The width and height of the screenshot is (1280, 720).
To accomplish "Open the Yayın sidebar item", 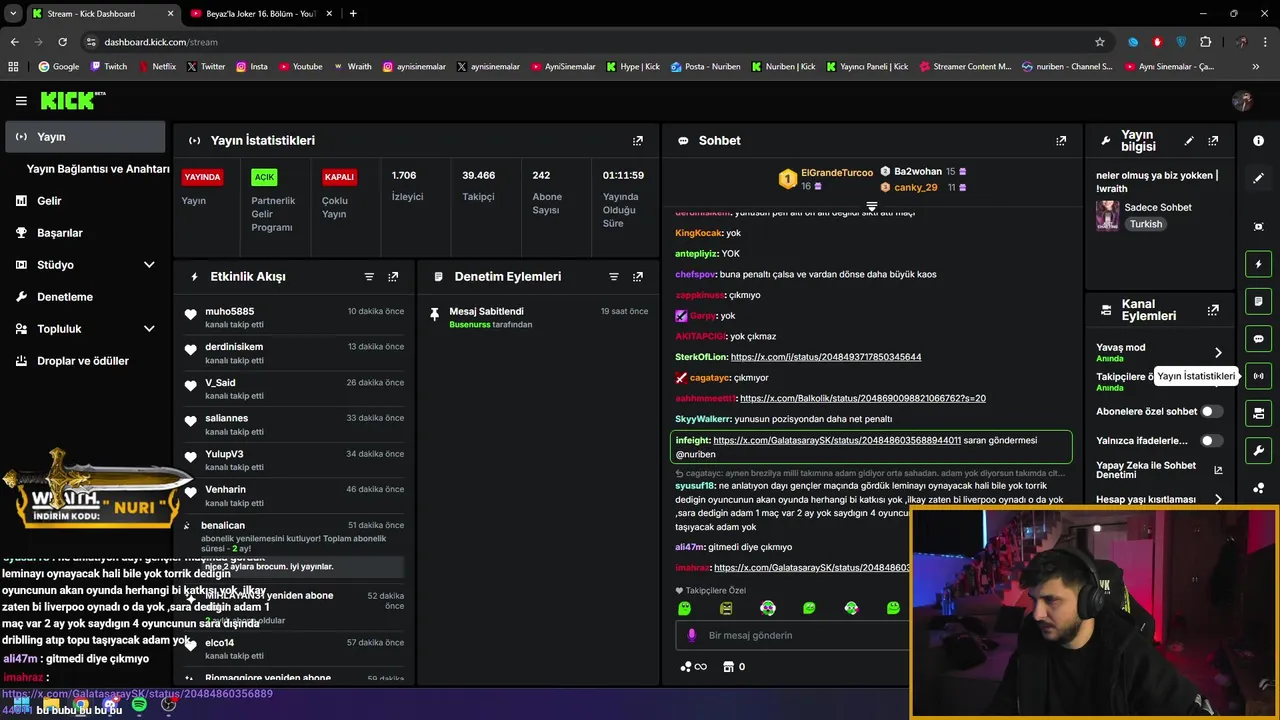I will (85, 137).
